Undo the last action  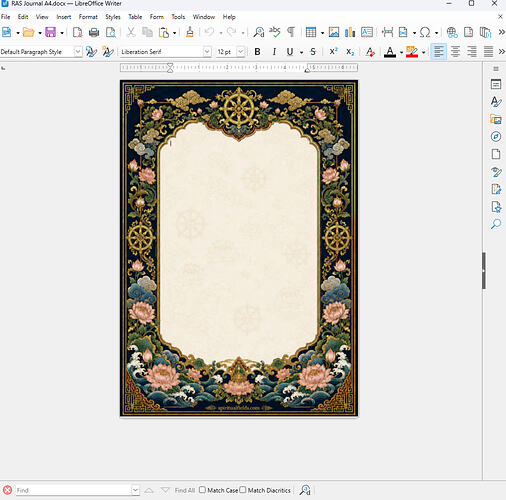click(209, 32)
